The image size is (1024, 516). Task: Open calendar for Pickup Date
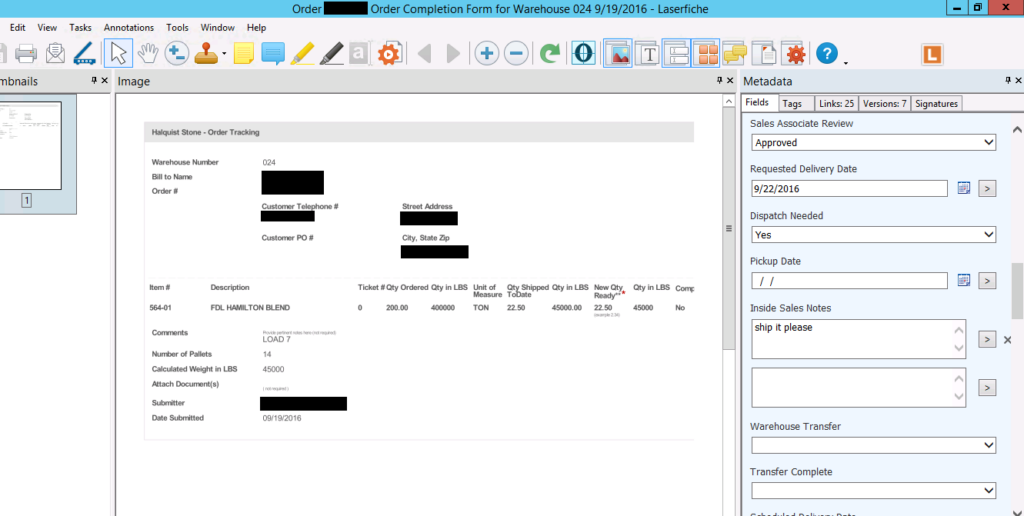coord(964,281)
